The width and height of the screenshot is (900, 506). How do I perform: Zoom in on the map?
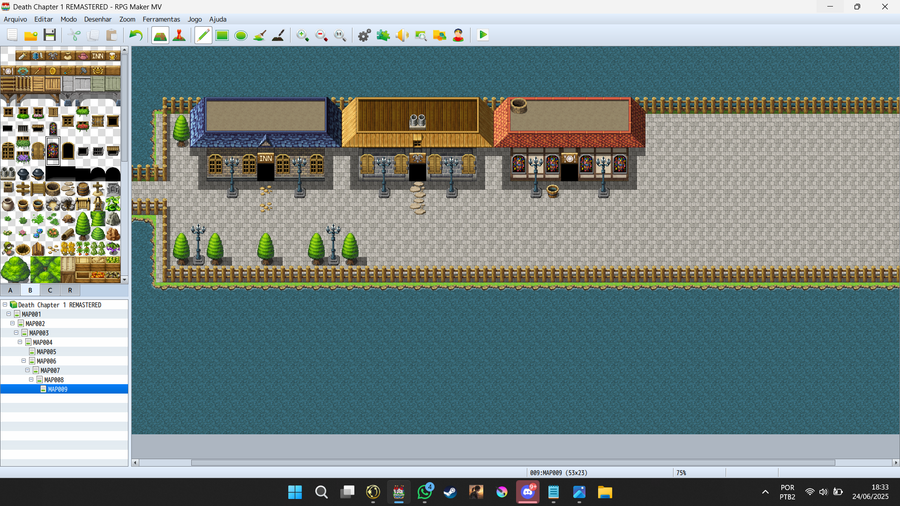pyautogui.click(x=302, y=35)
